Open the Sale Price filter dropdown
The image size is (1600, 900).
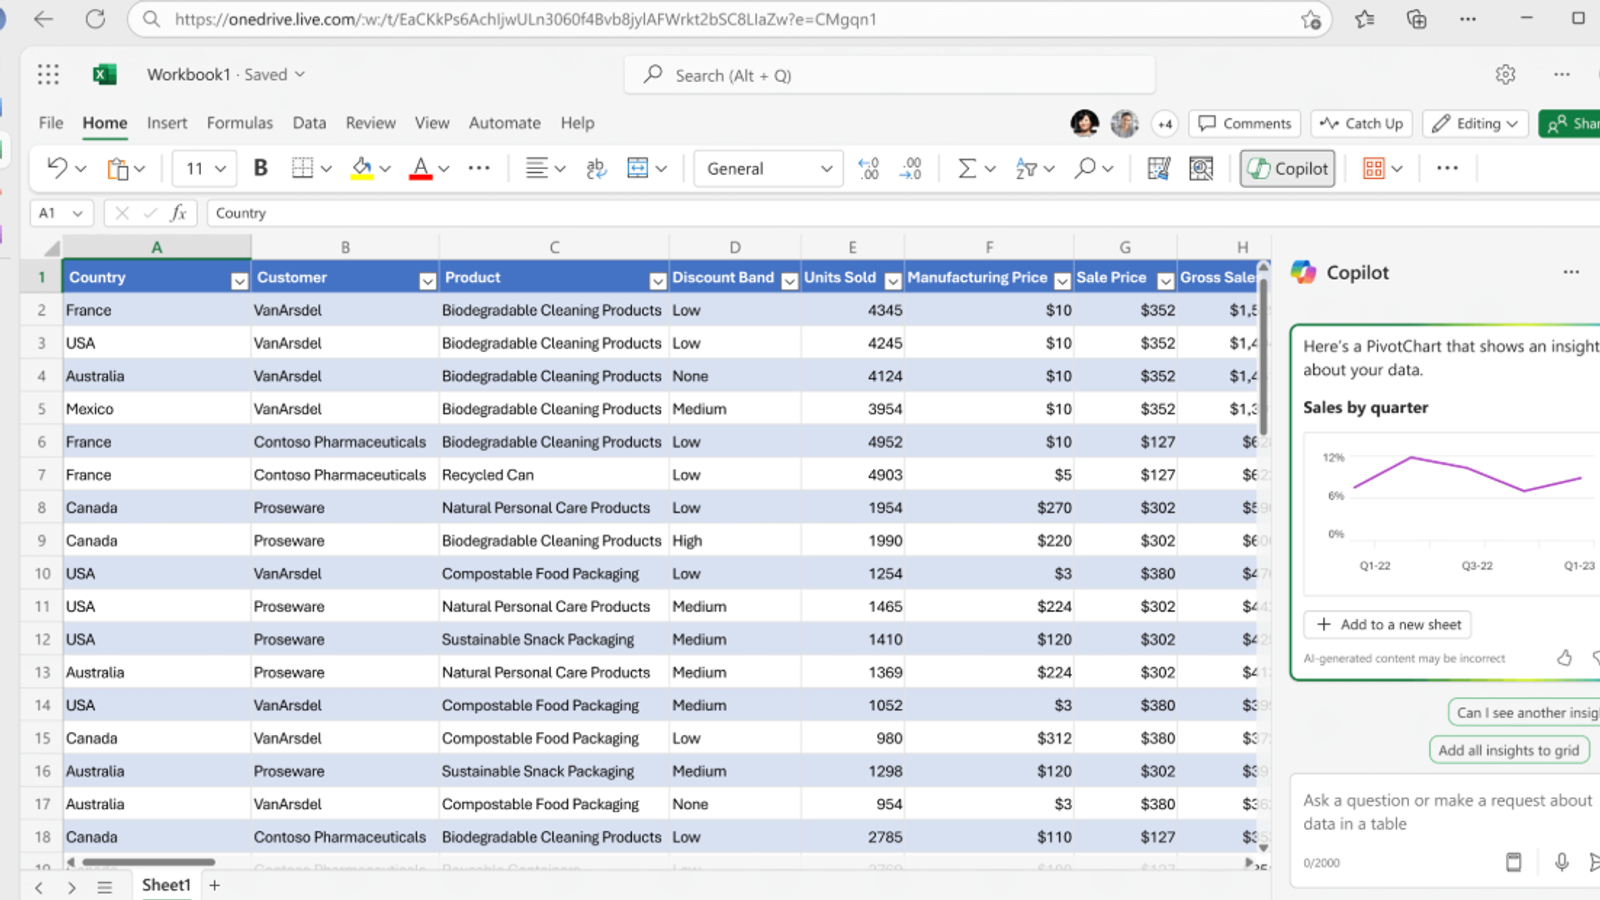(1165, 281)
